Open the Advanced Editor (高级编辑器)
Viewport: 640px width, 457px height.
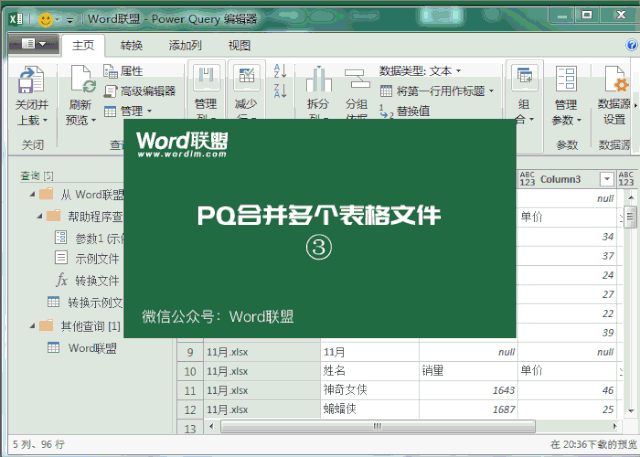(x=140, y=91)
